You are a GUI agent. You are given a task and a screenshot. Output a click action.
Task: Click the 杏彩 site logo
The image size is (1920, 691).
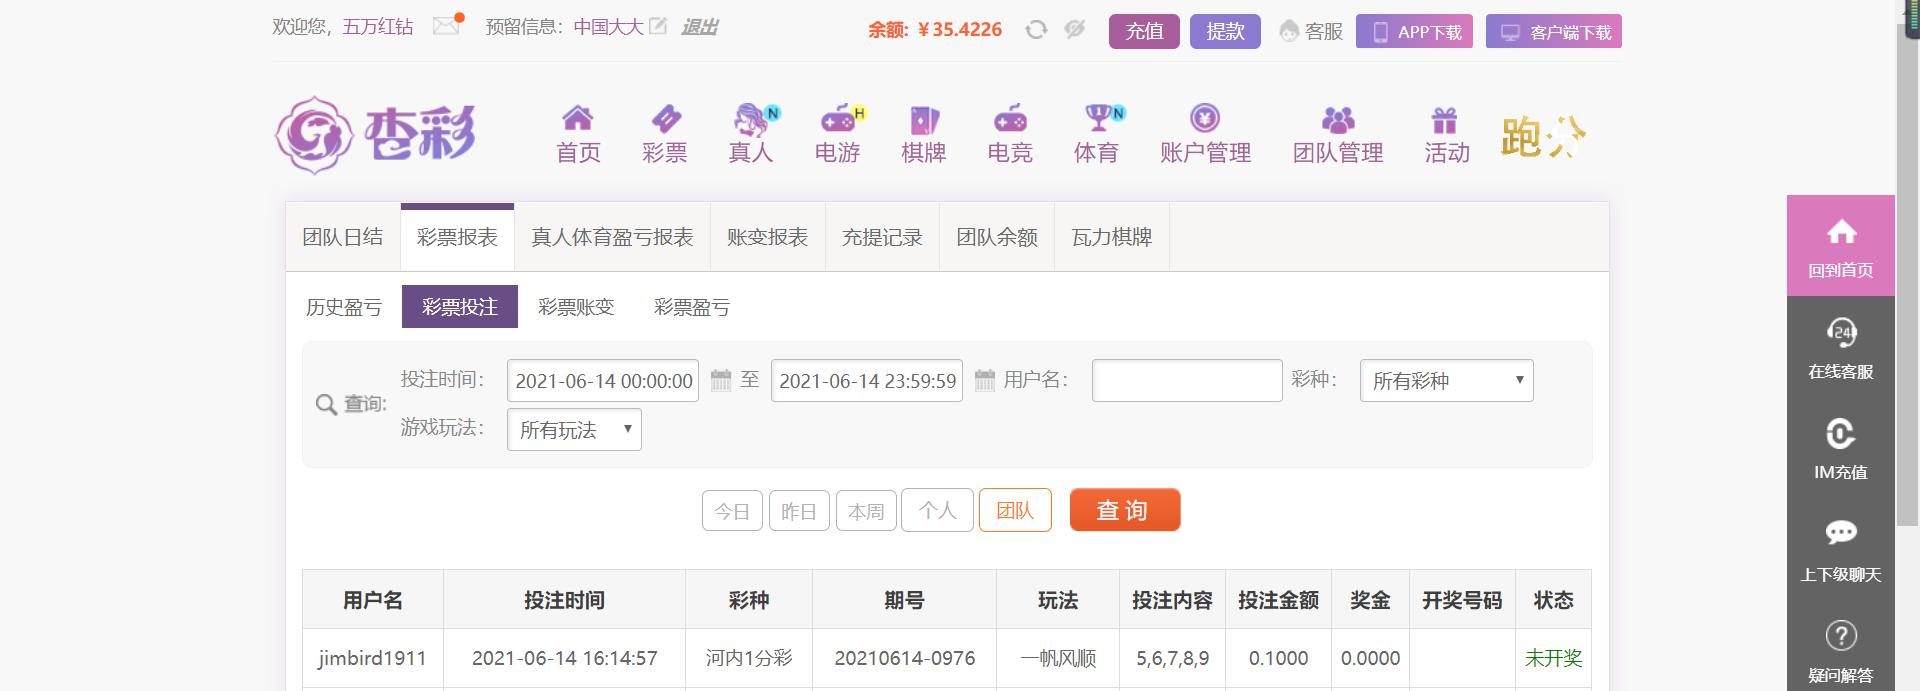(376, 135)
